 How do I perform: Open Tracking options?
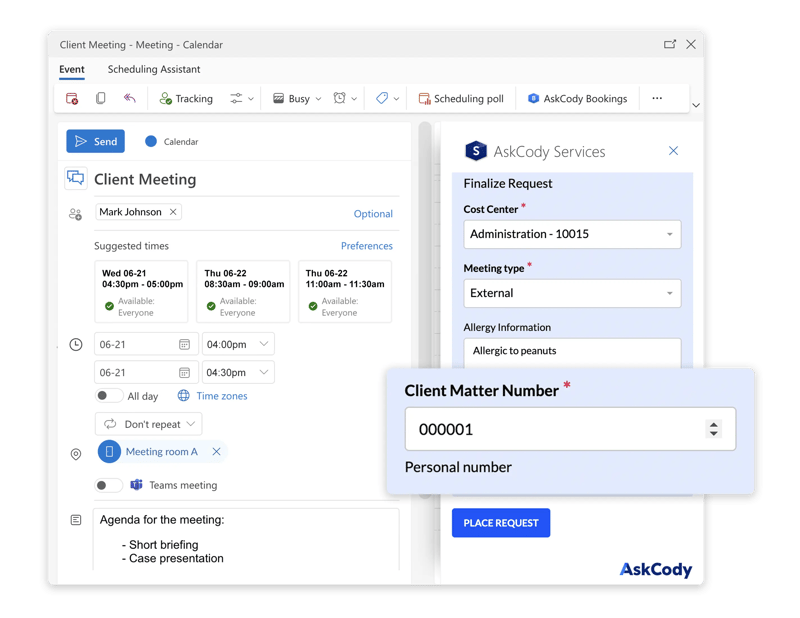186,98
